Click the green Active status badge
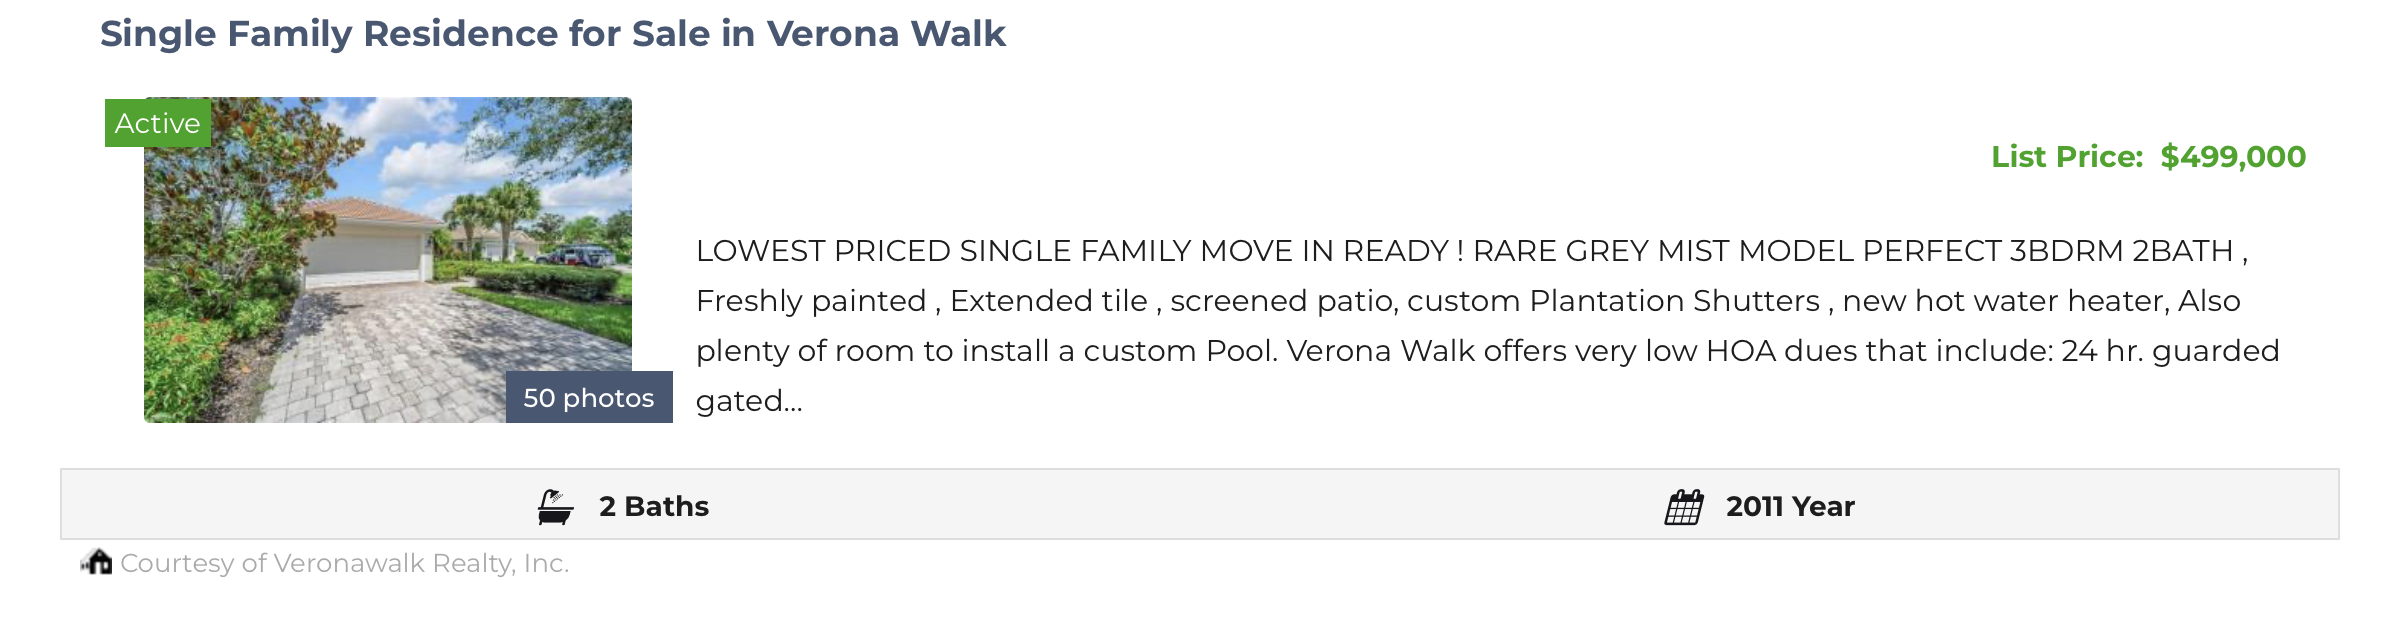2398x618 pixels. pos(158,123)
